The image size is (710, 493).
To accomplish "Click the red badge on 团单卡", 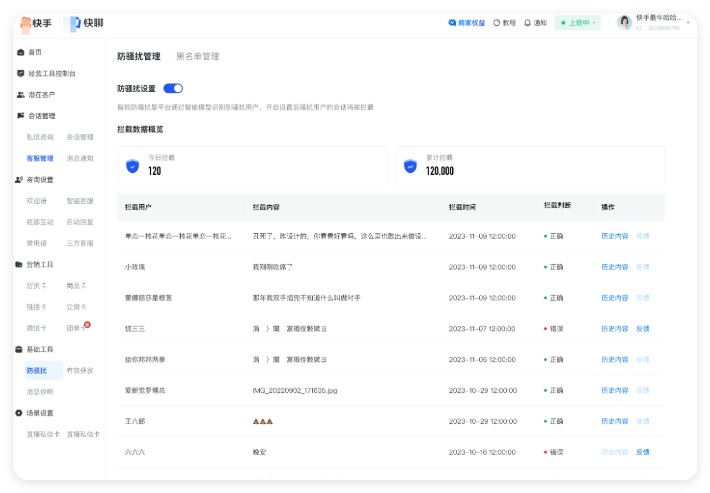I will coord(87,325).
